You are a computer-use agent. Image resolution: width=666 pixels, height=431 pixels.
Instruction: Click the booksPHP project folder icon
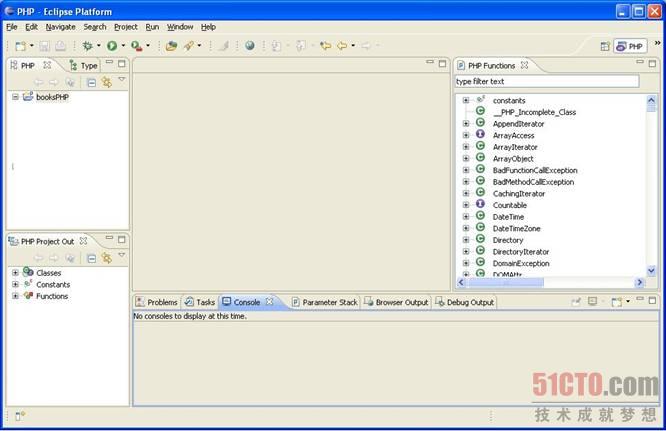coord(28,97)
